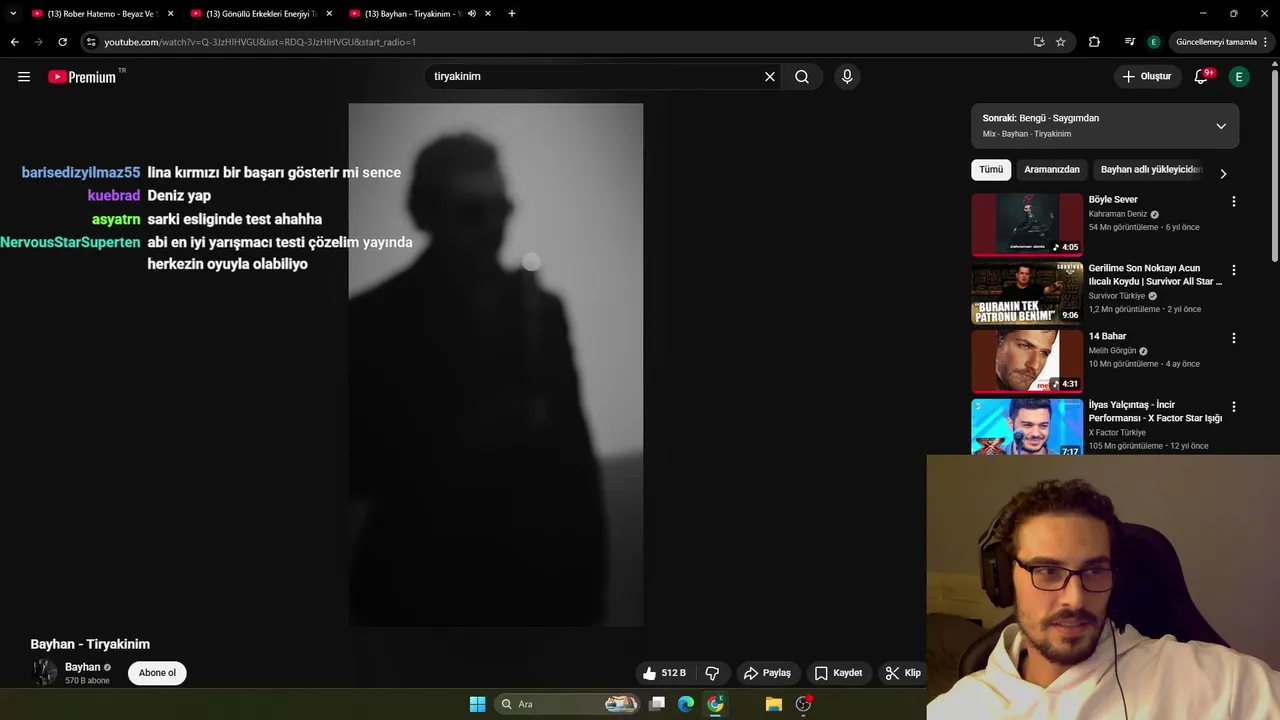Mute the Bayhan tab audio icon
Screen dimensions: 1280x720
coord(472,14)
